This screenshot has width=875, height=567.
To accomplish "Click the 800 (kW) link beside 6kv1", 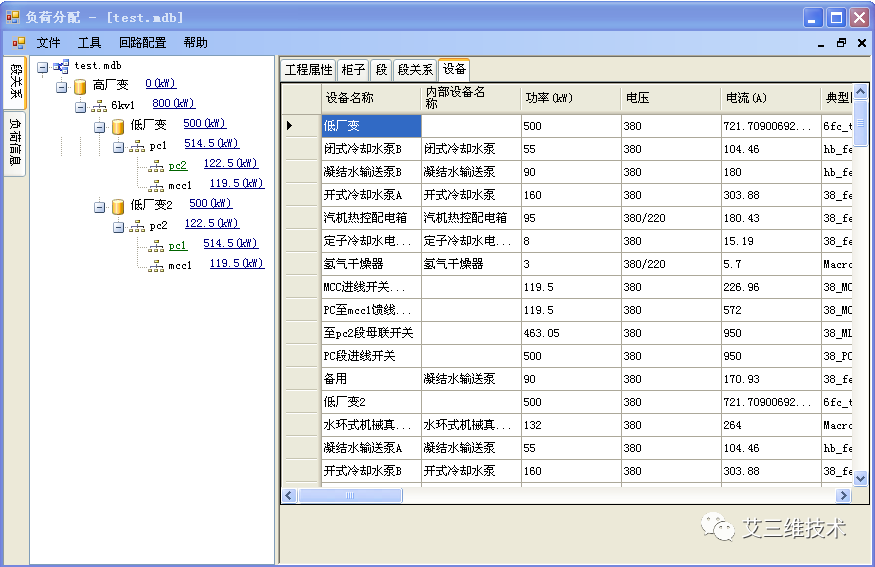I will pos(174,104).
